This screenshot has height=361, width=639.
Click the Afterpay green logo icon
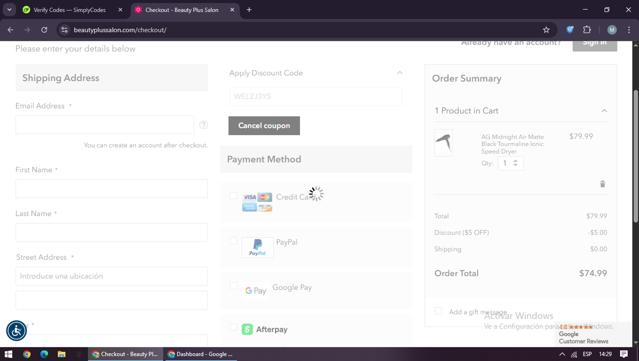[x=247, y=329]
